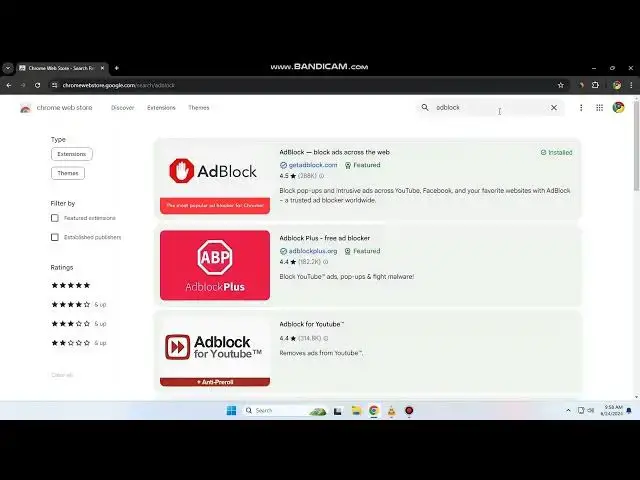Open the Discover tab

[122, 108]
